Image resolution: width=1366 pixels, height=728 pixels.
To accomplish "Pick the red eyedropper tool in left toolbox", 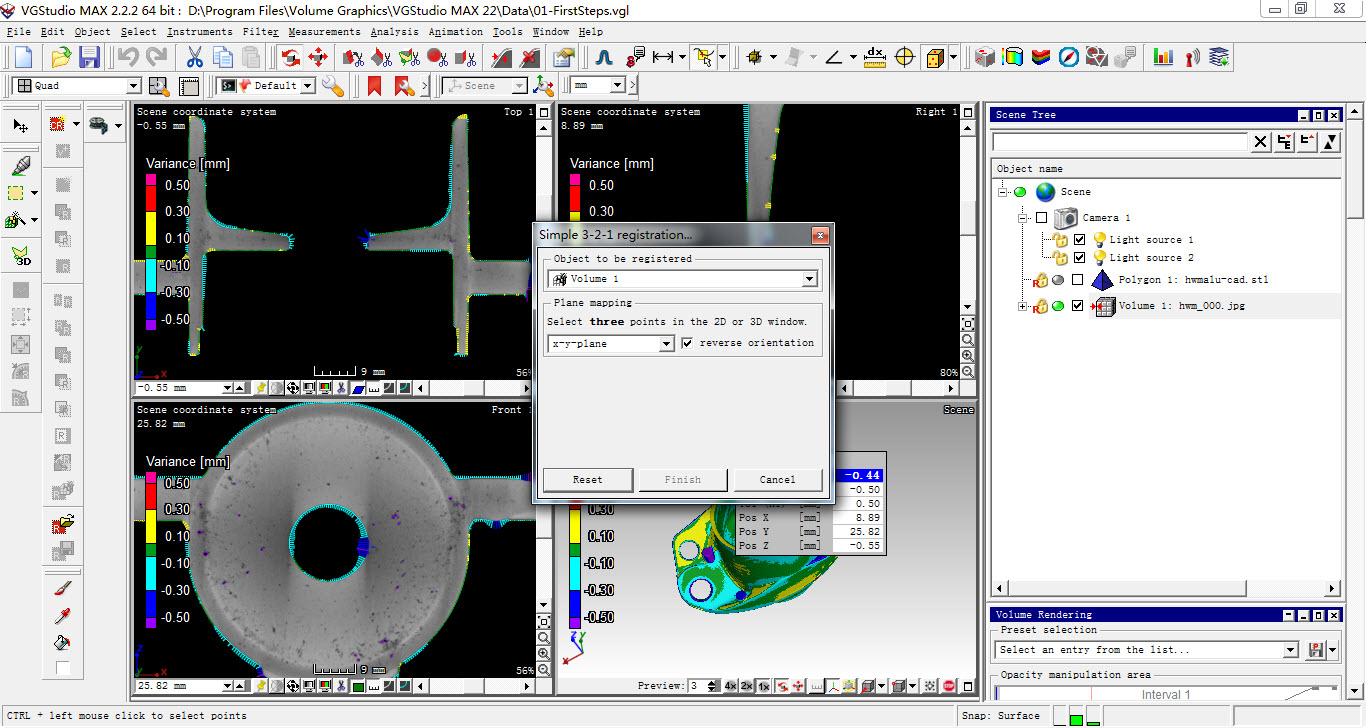I will coord(63,615).
